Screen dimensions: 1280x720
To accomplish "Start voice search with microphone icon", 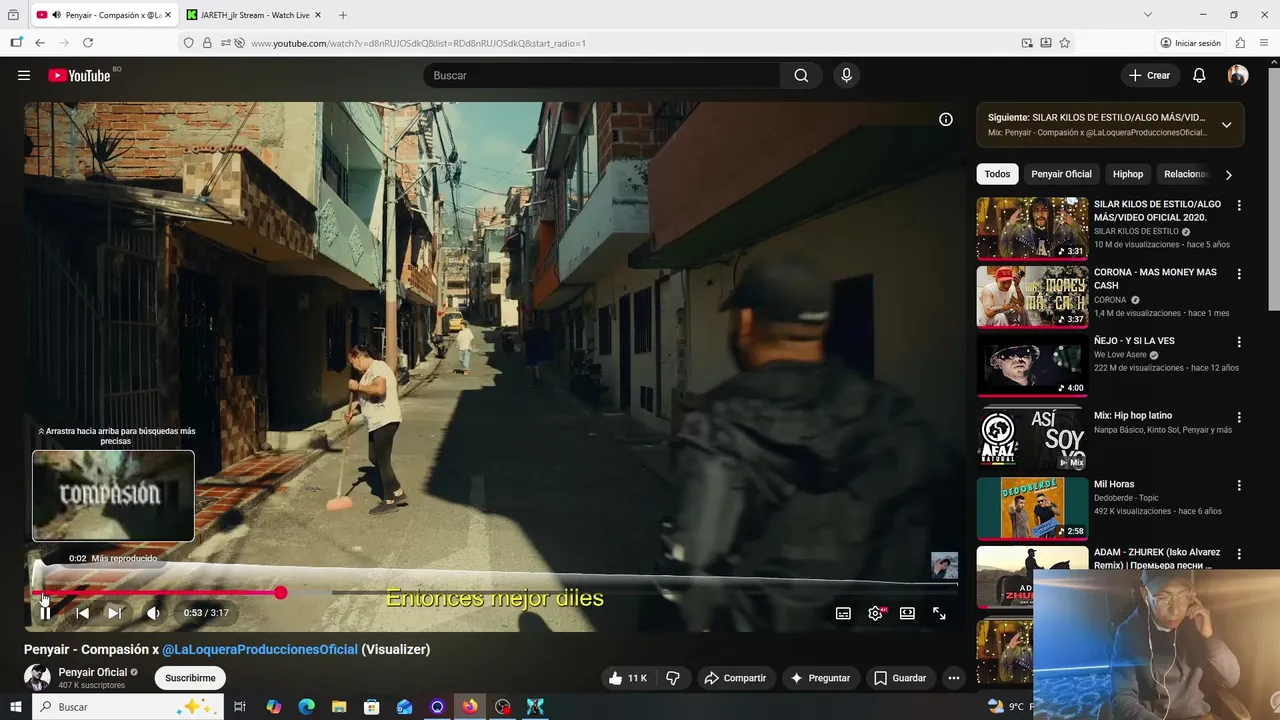I will pos(846,75).
